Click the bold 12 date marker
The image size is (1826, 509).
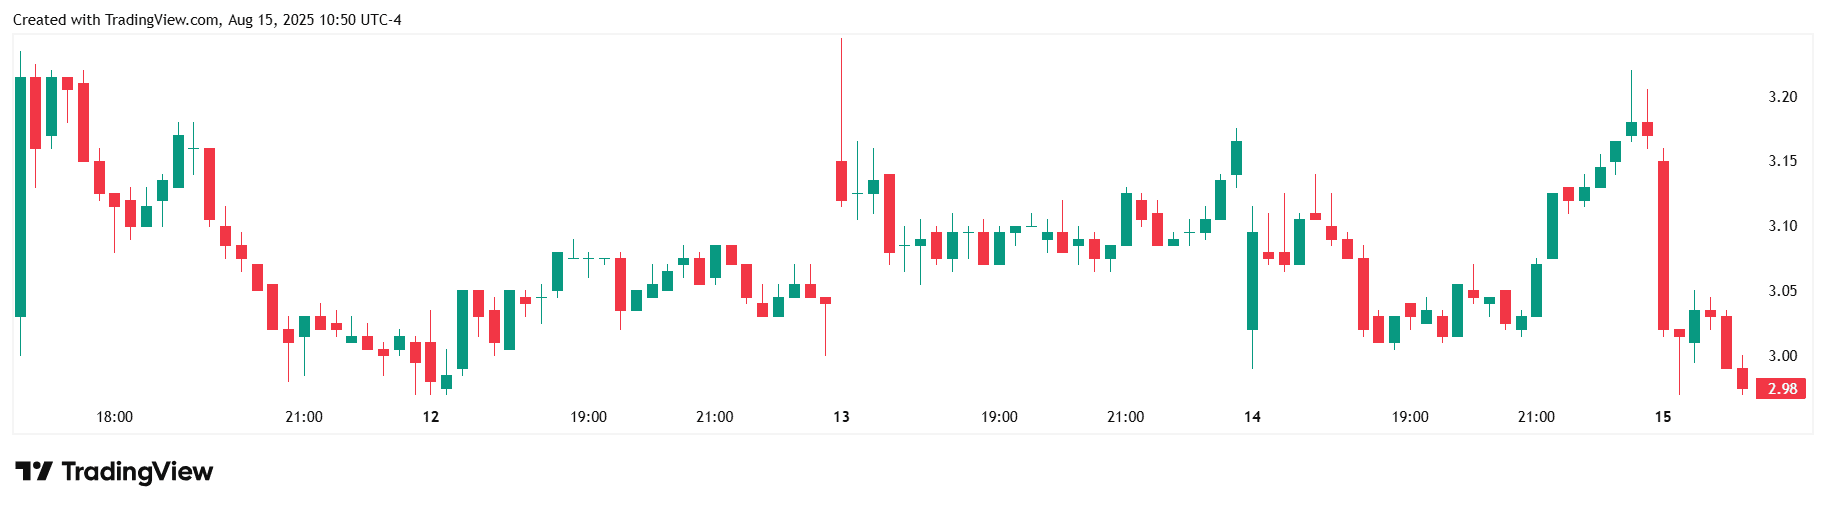[431, 417]
